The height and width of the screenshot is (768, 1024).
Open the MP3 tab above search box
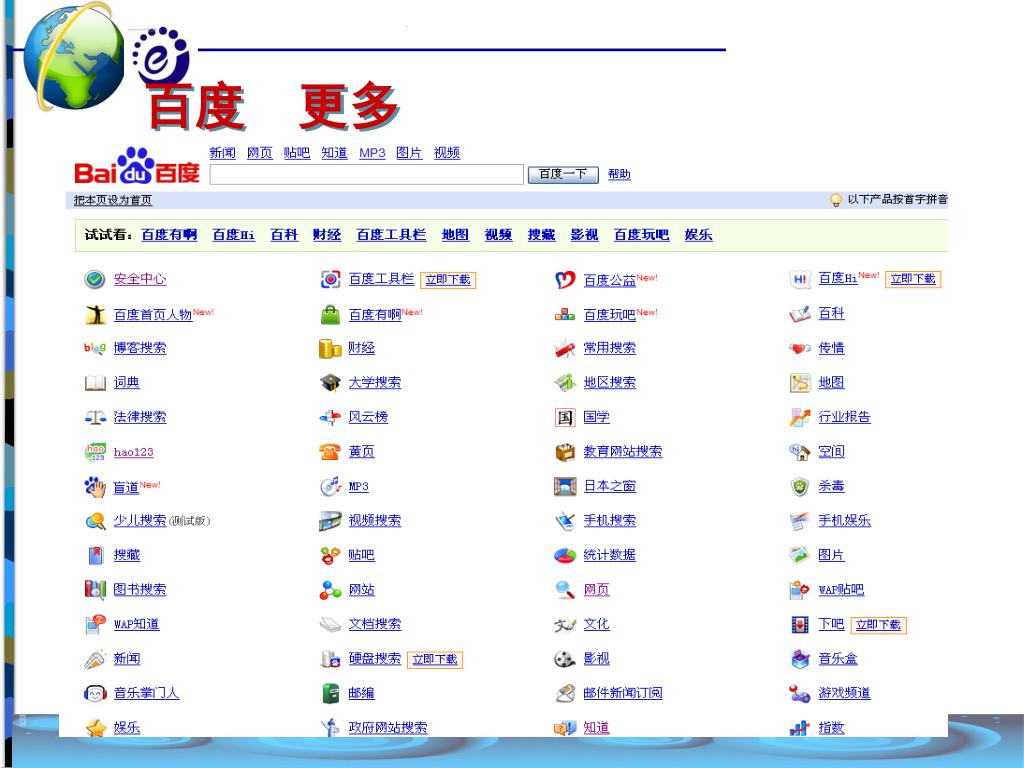[x=372, y=153]
